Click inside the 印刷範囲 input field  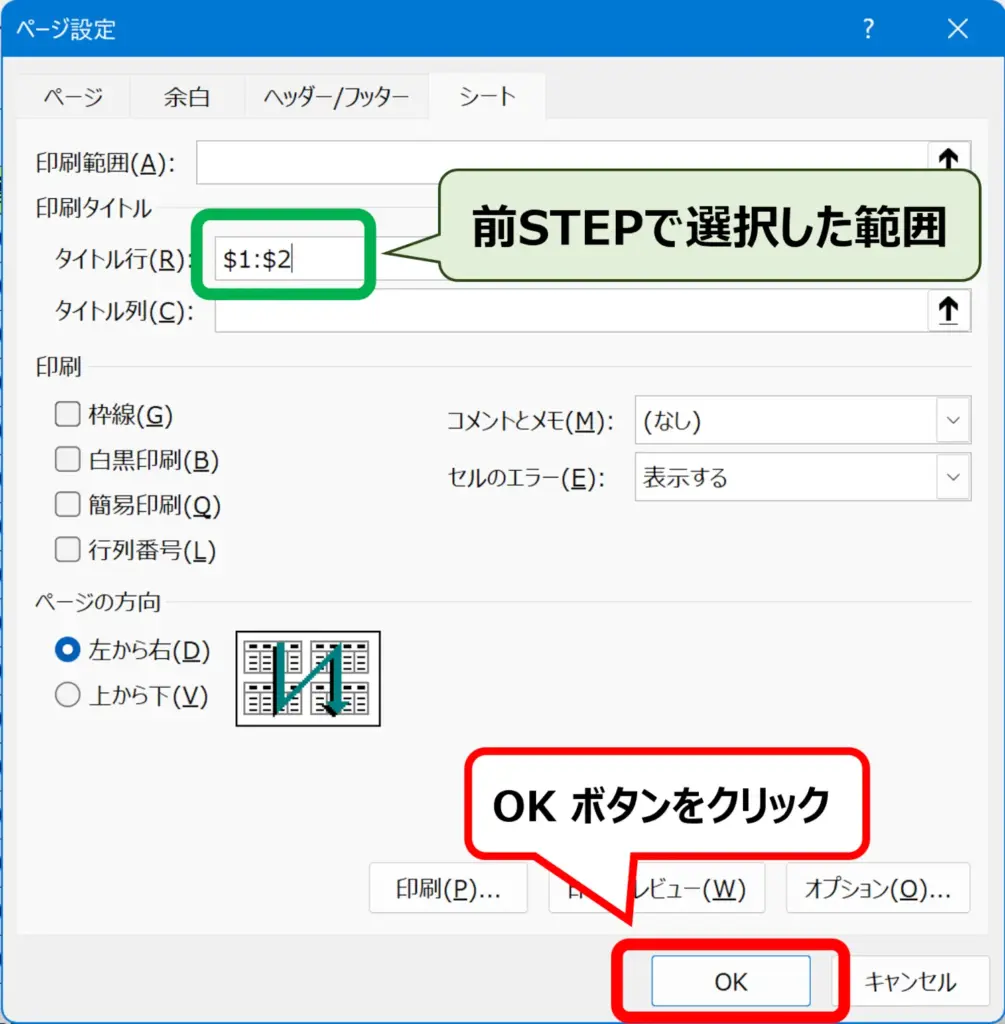560,162
